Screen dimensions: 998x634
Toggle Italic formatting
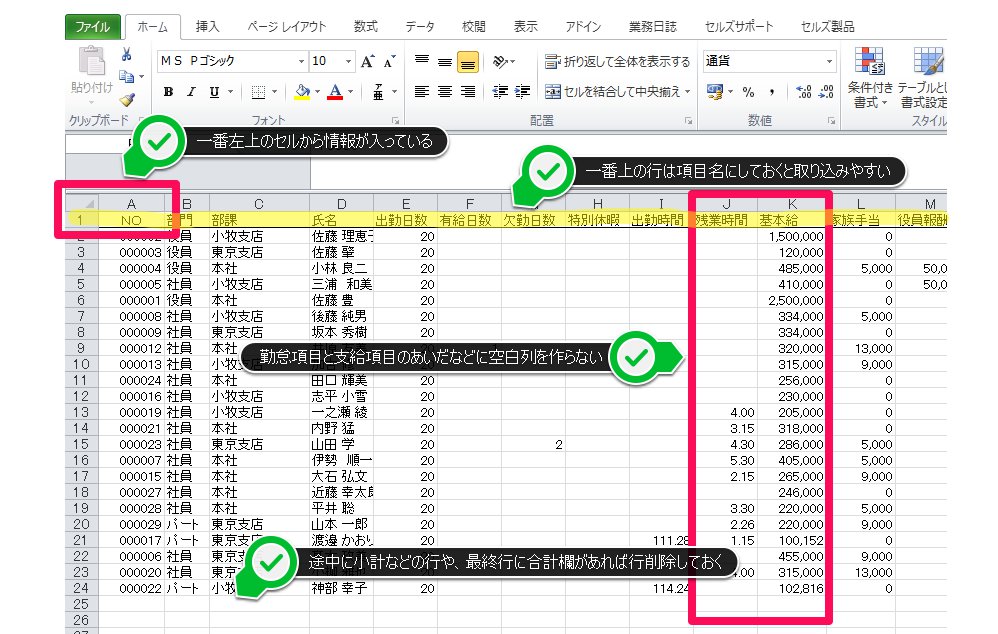(x=192, y=91)
